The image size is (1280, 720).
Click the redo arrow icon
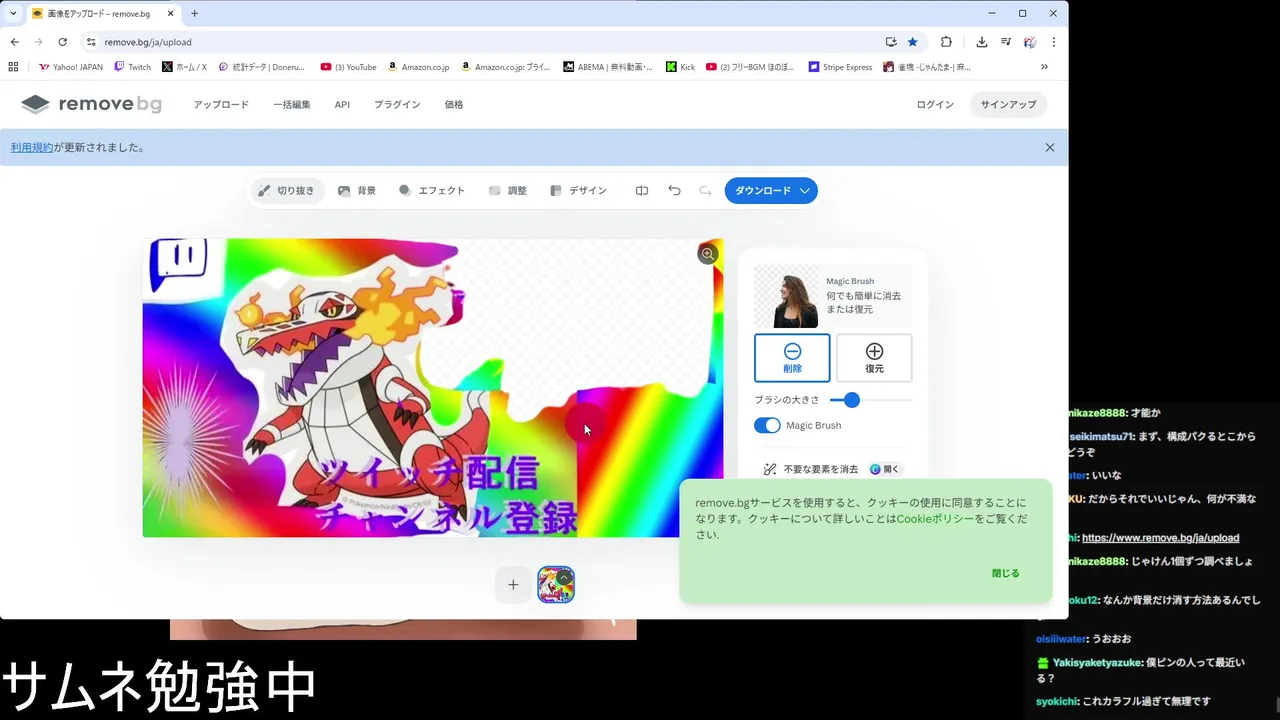click(x=705, y=190)
